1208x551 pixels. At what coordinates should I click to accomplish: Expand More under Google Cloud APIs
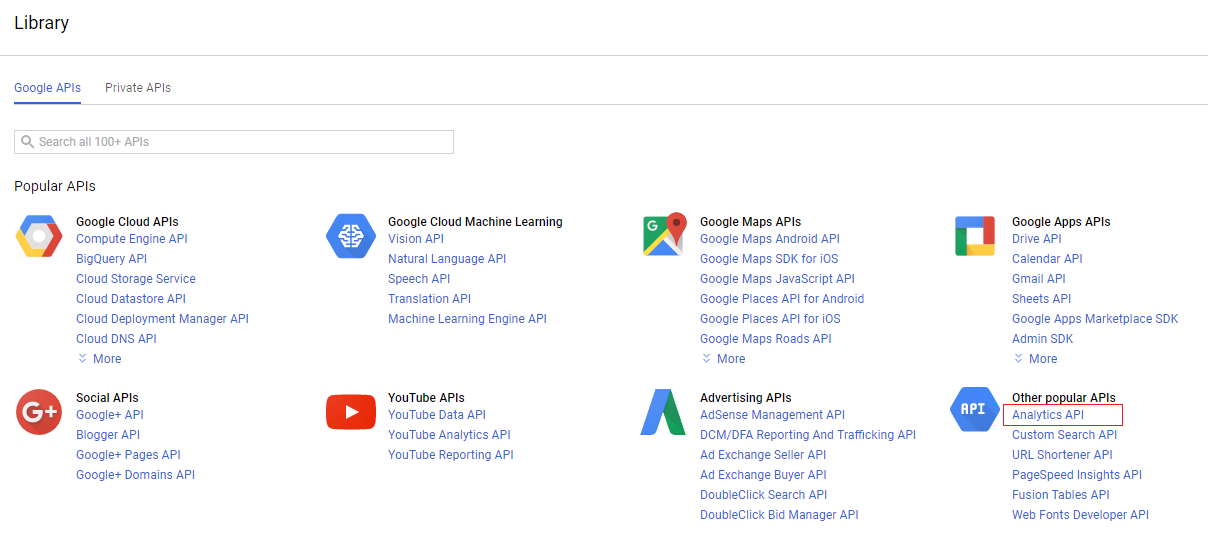(99, 359)
